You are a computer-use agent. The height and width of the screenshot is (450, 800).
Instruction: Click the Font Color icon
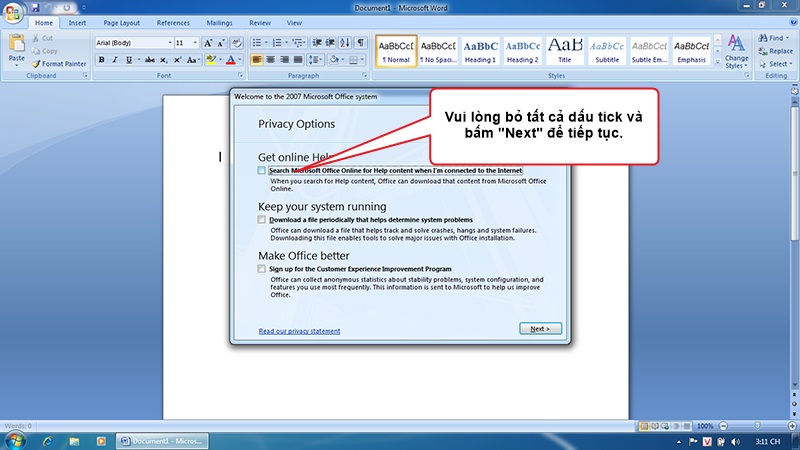pyautogui.click(x=231, y=60)
